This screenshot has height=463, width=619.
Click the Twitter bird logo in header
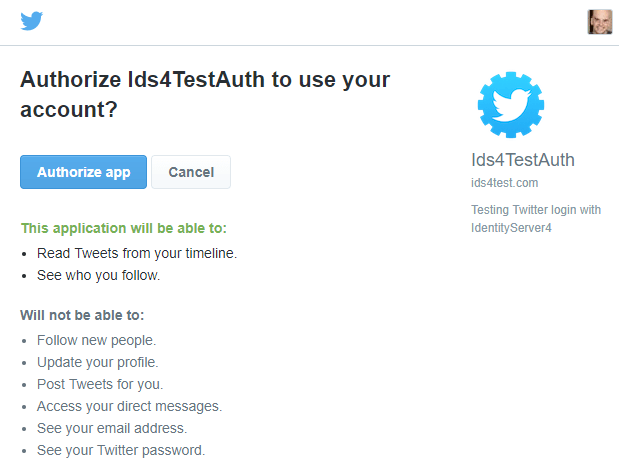[x=32, y=21]
